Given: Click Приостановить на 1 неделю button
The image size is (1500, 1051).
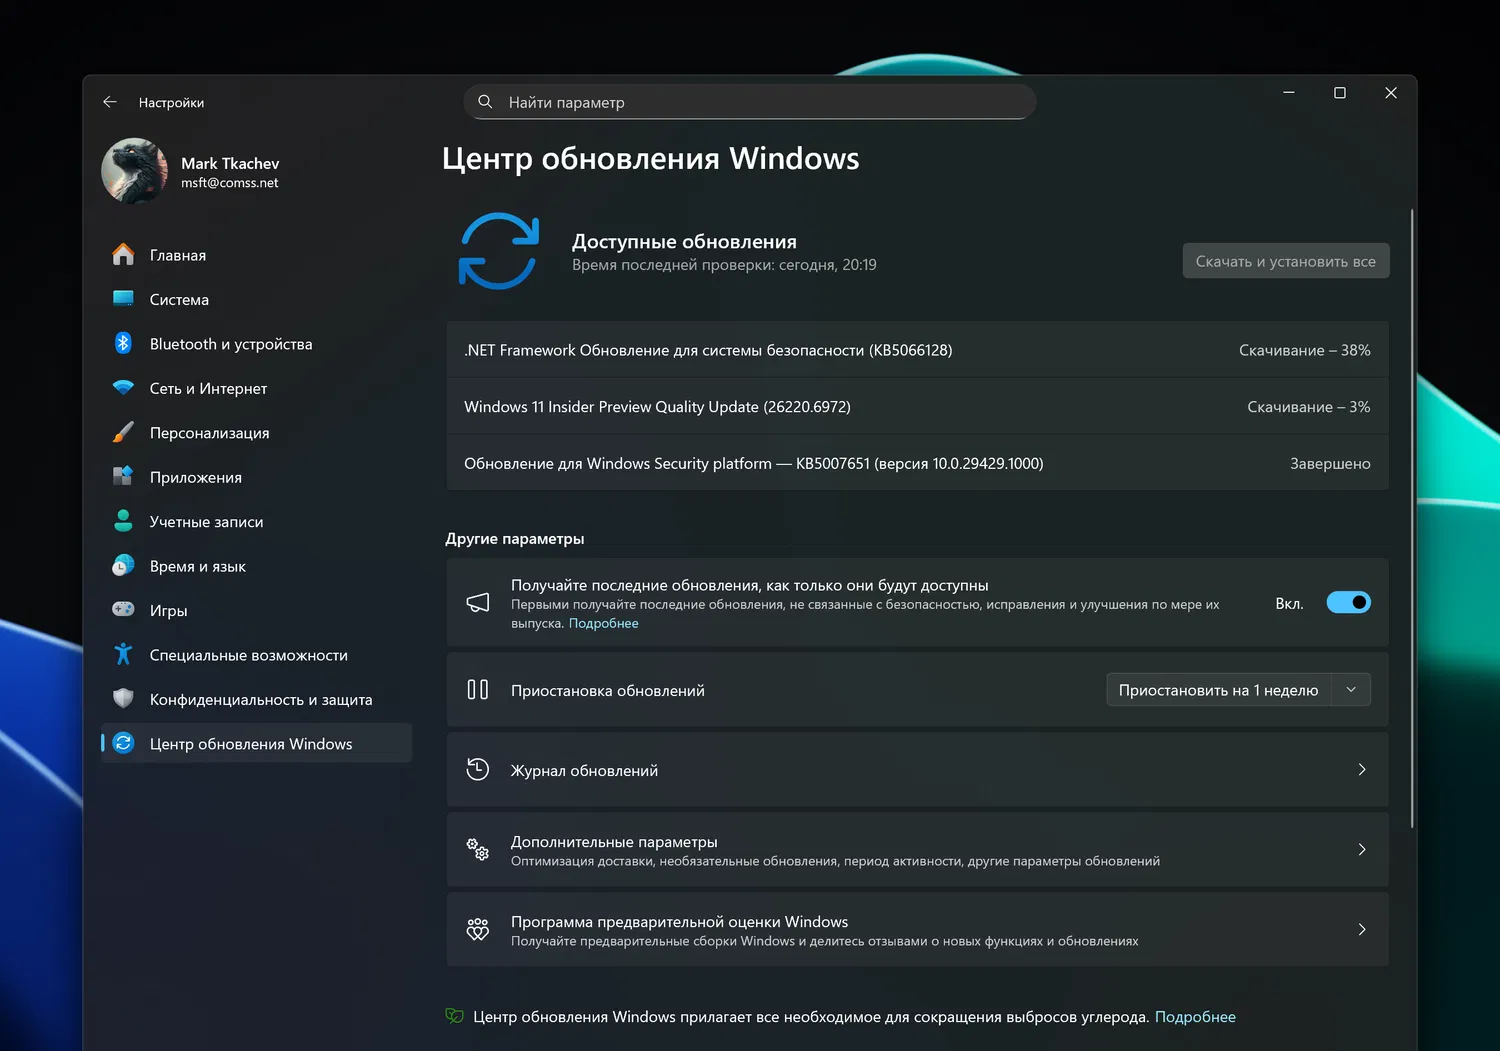Looking at the screenshot, I should click(x=1218, y=690).
